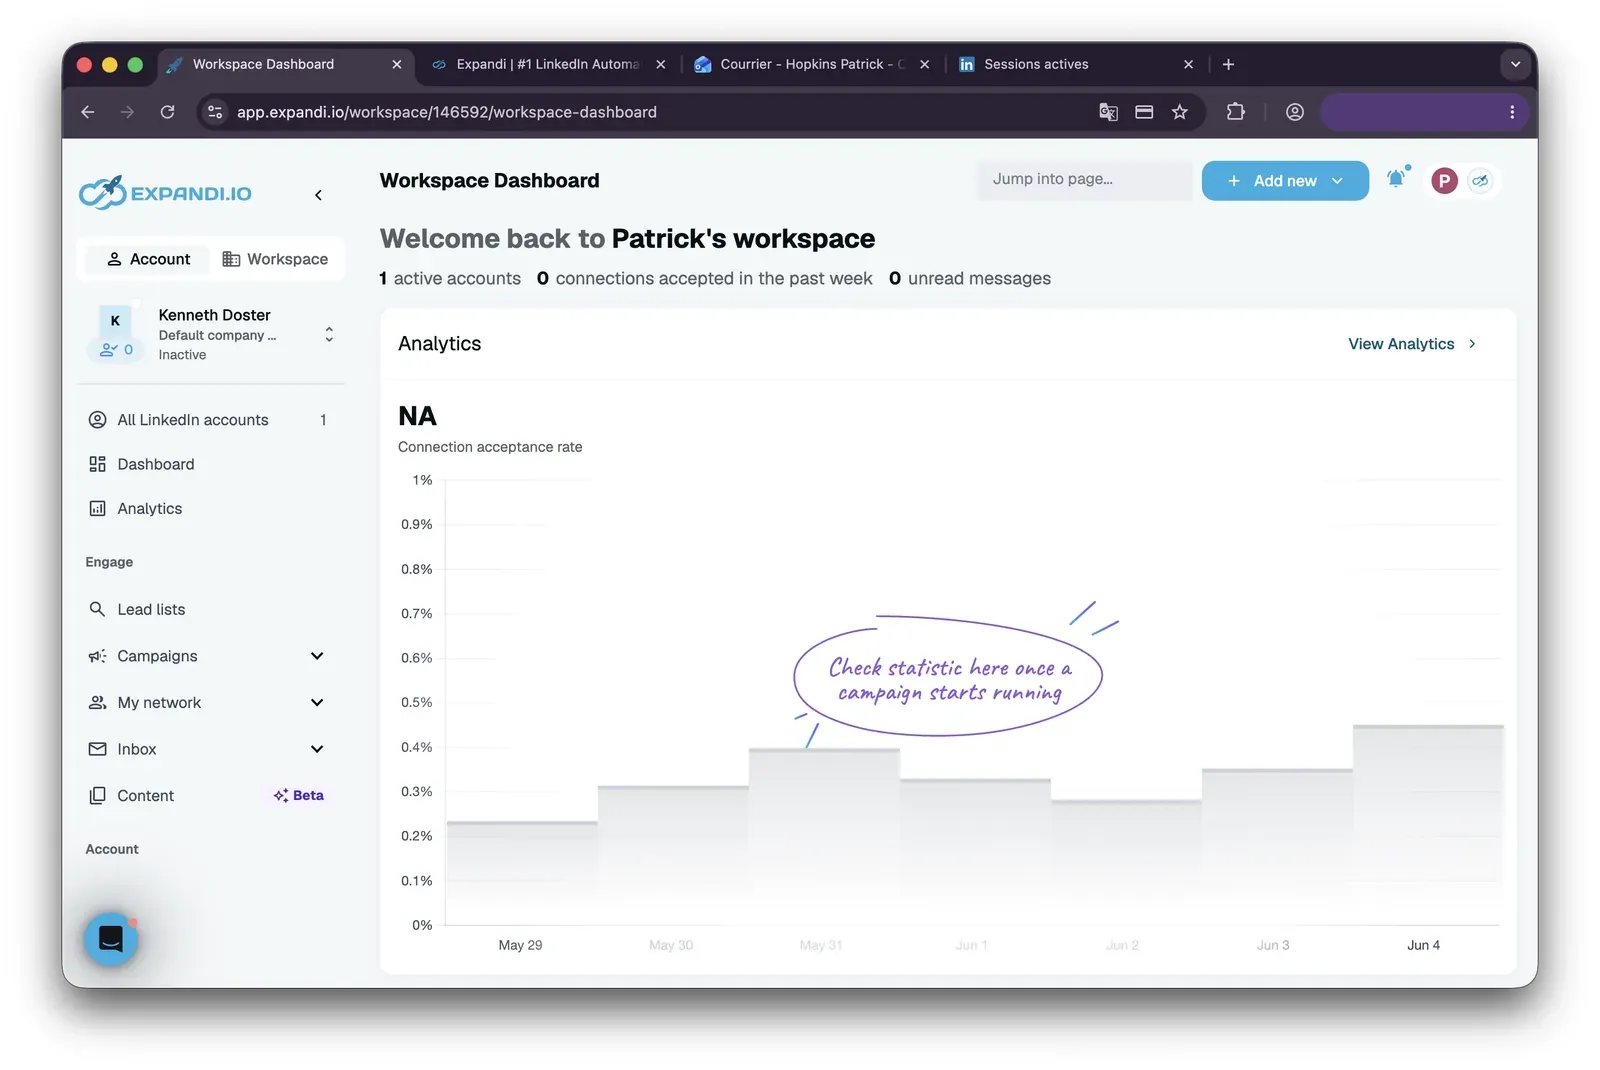This screenshot has height=1070, width=1600.
Task: Open the Kenneth Doster account switcher
Action: pyautogui.click(x=329, y=334)
